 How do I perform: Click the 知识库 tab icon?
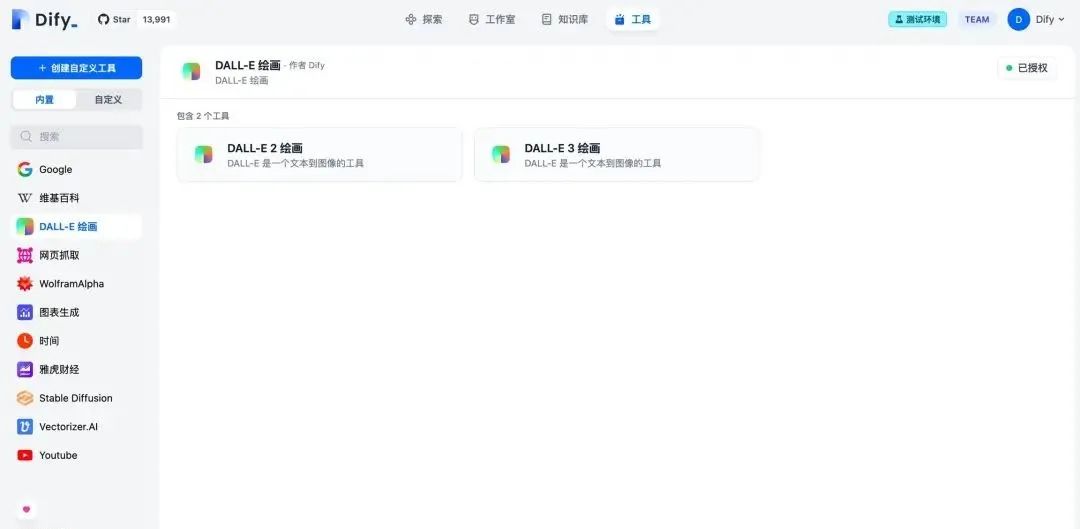tap(546, 19)
